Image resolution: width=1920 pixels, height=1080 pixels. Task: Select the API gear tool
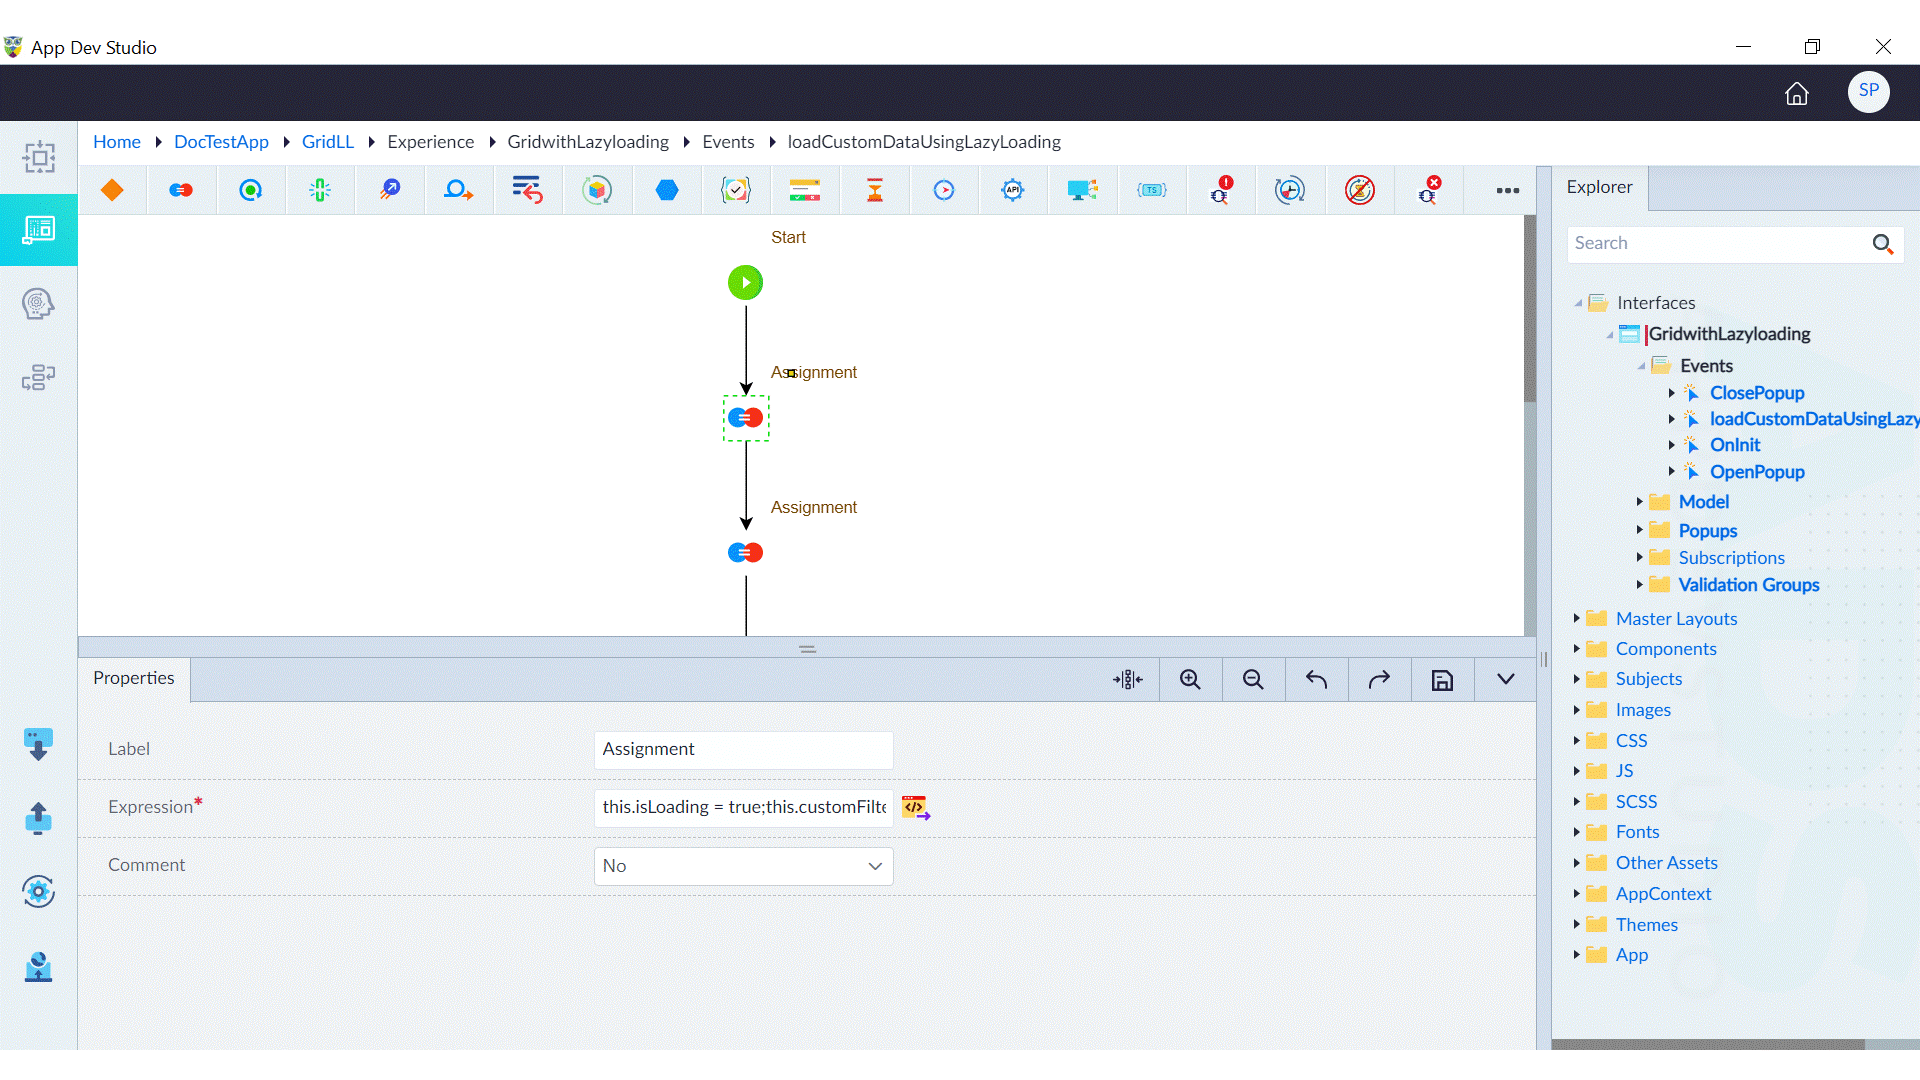pos(1013,190)
